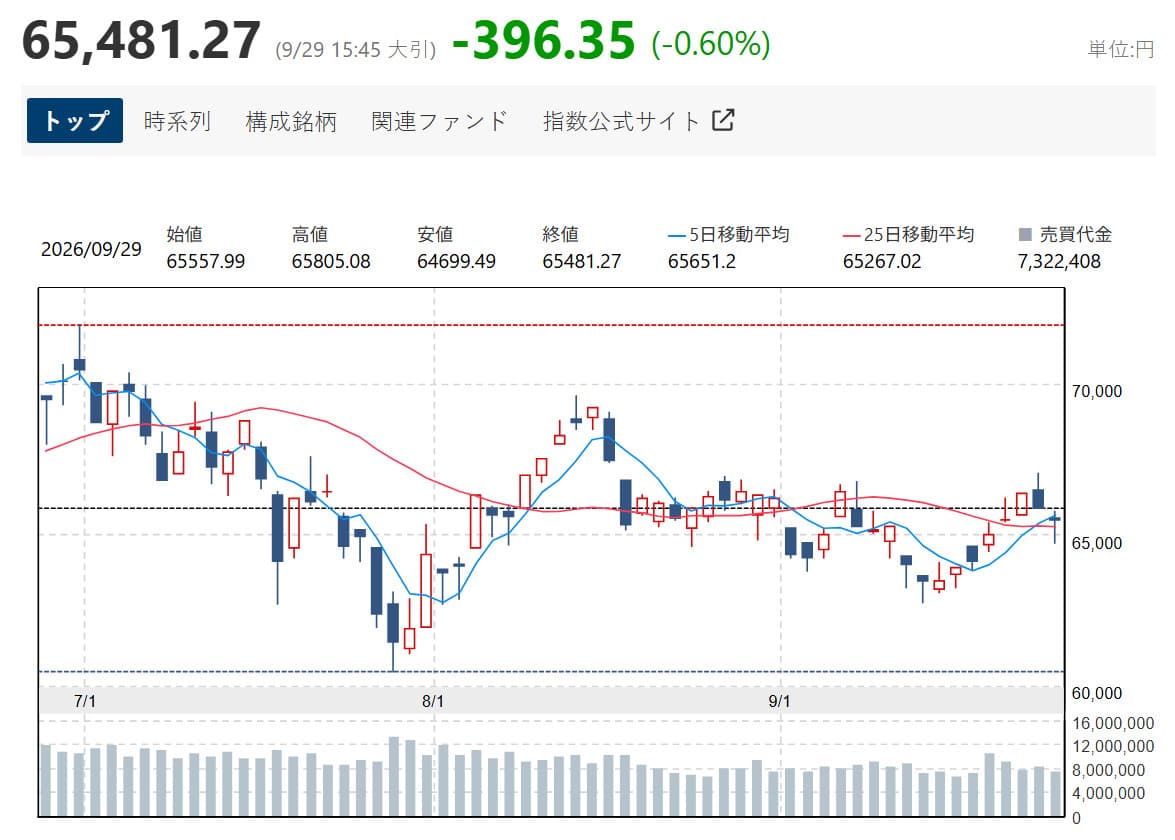Click the percentage change (-0.60%)
Image resolution: width=1175 pixels, height=840 pixels.
tap(710, 43)
